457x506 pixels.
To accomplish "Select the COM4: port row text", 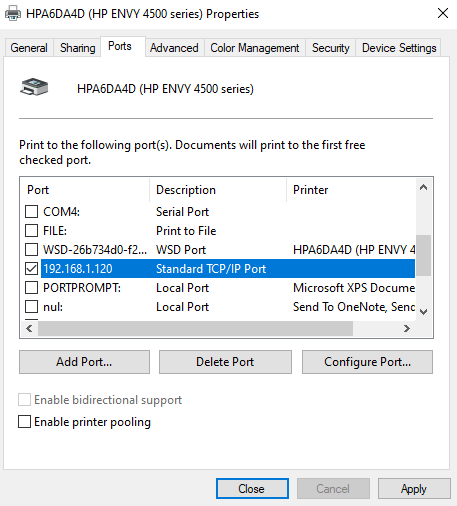I will (x=61, y=212).
